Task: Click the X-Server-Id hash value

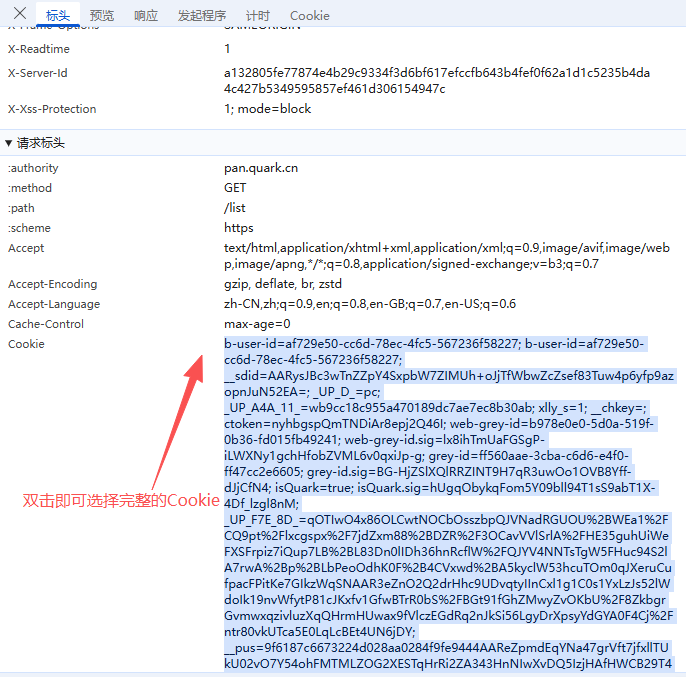Action: click(x=437, y=81)
